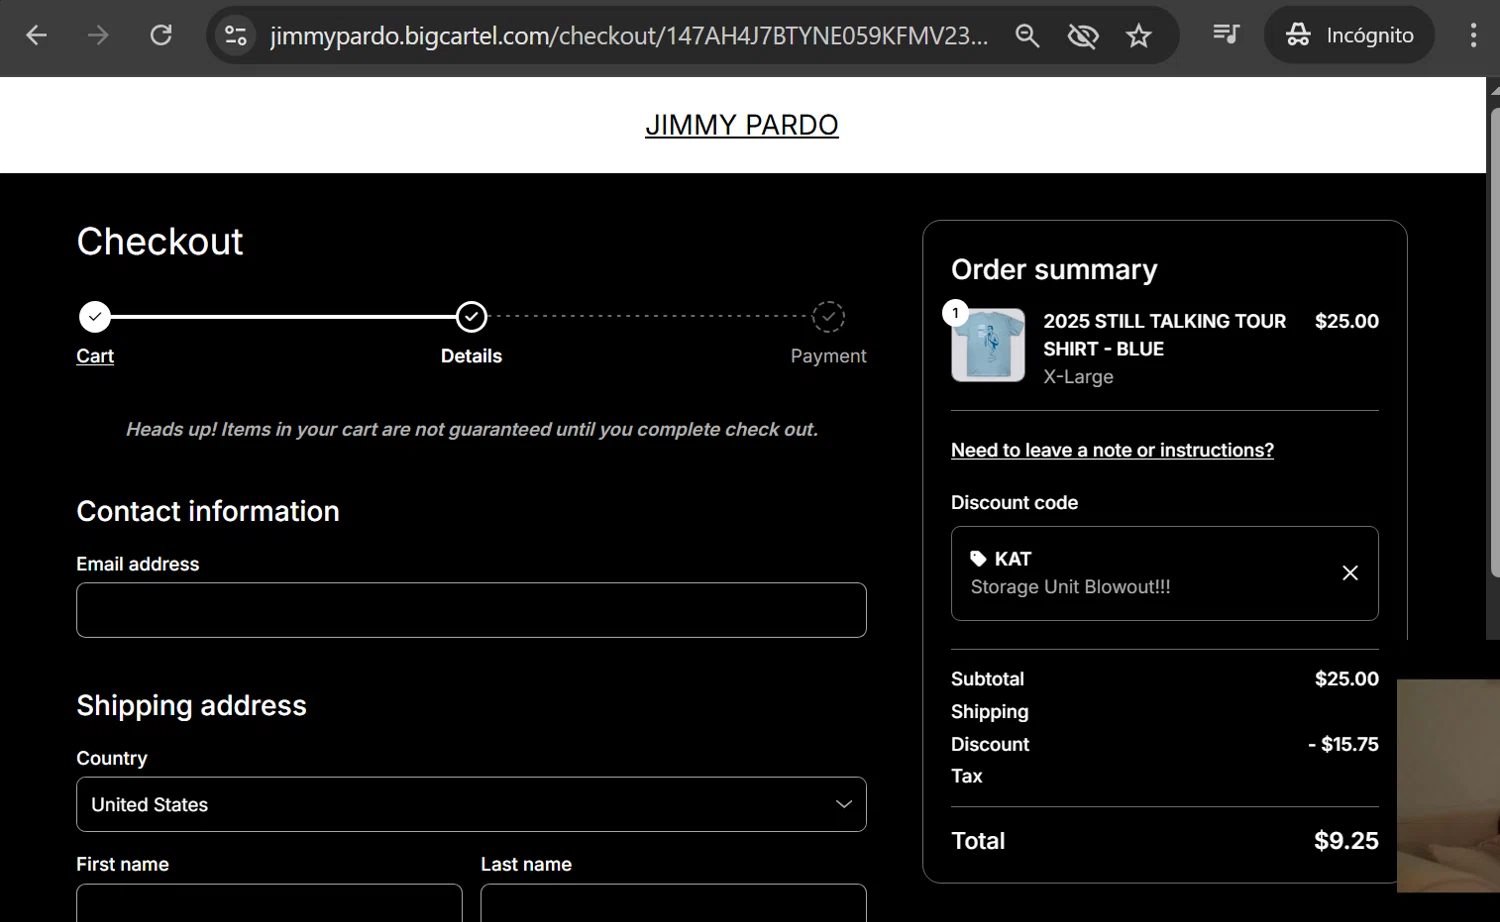Click the picture-in-picture video overlay
1500x922 pixels.
pyautogui.click(x=1448, y=786)
